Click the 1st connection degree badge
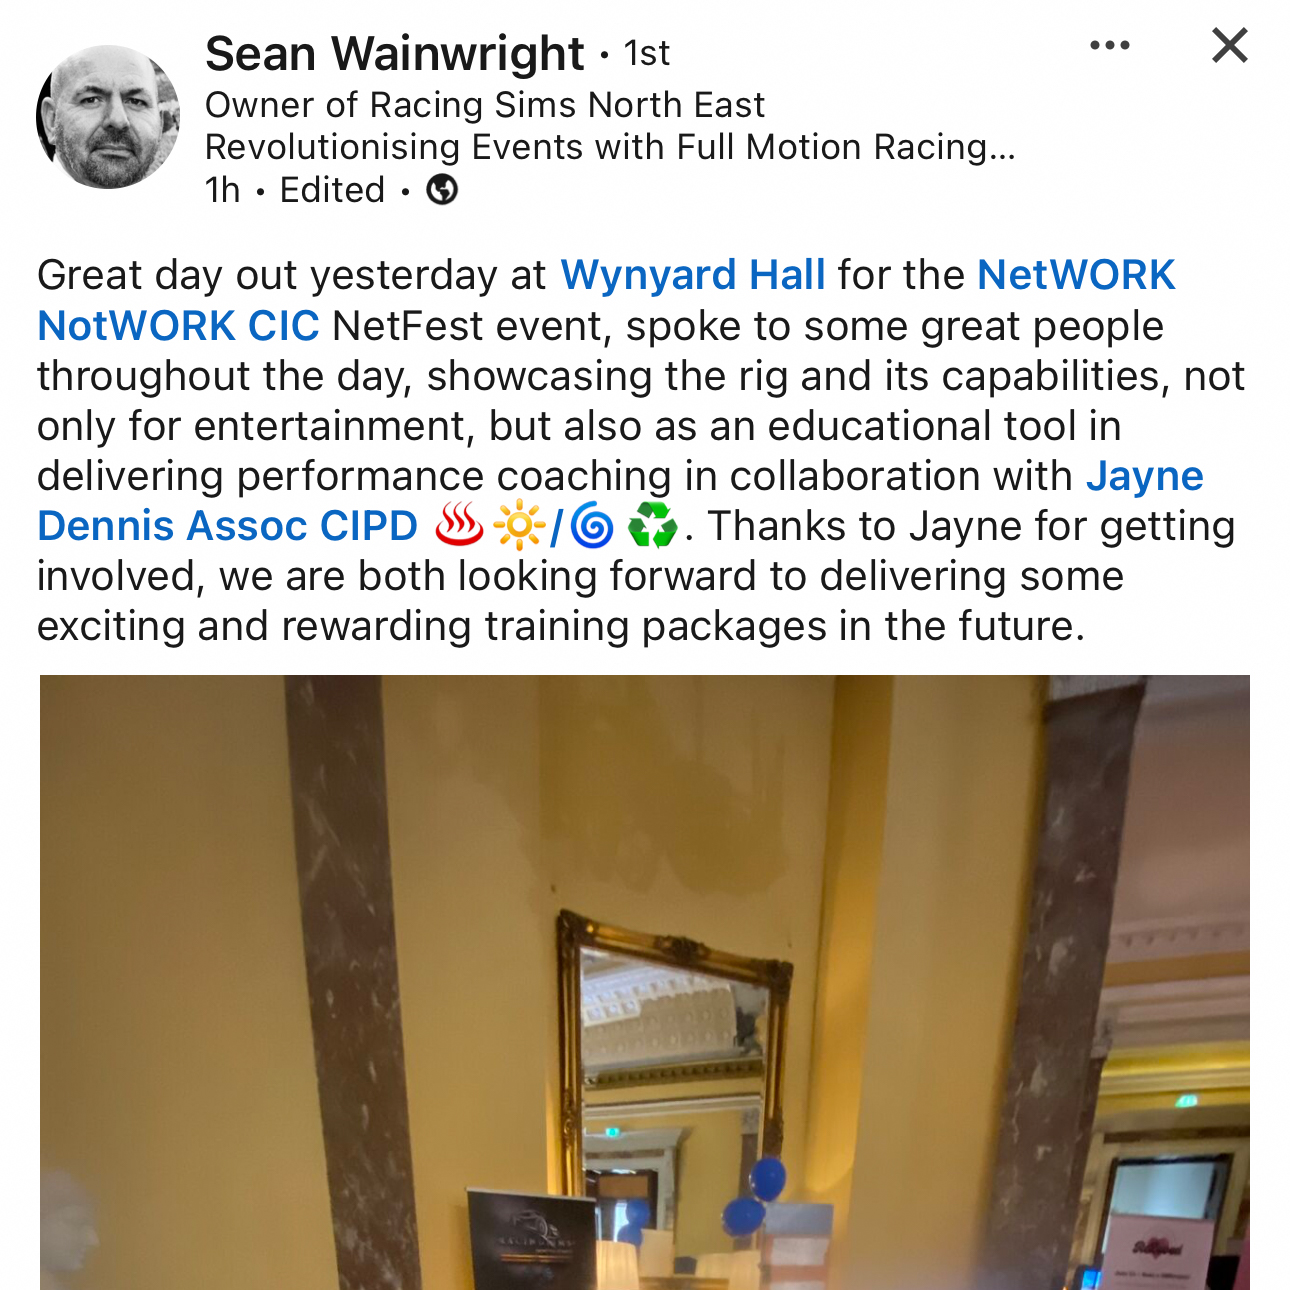This screenshot has height=1290, width=1290. point(646,53)
